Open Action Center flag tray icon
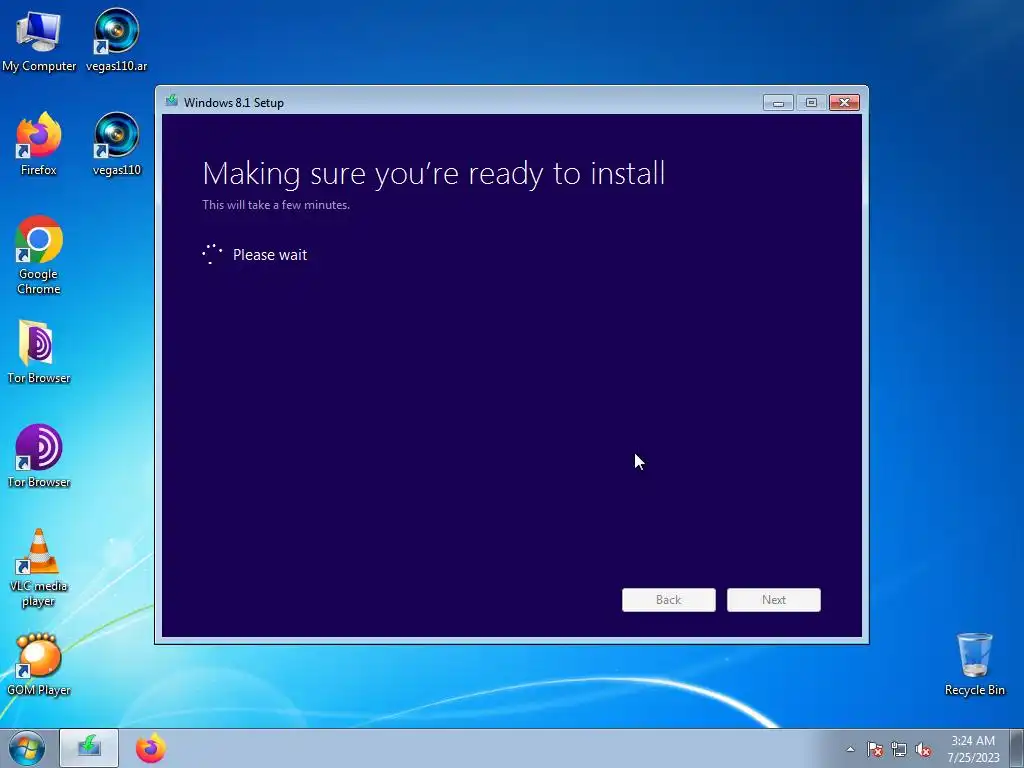 click(874, 749)
